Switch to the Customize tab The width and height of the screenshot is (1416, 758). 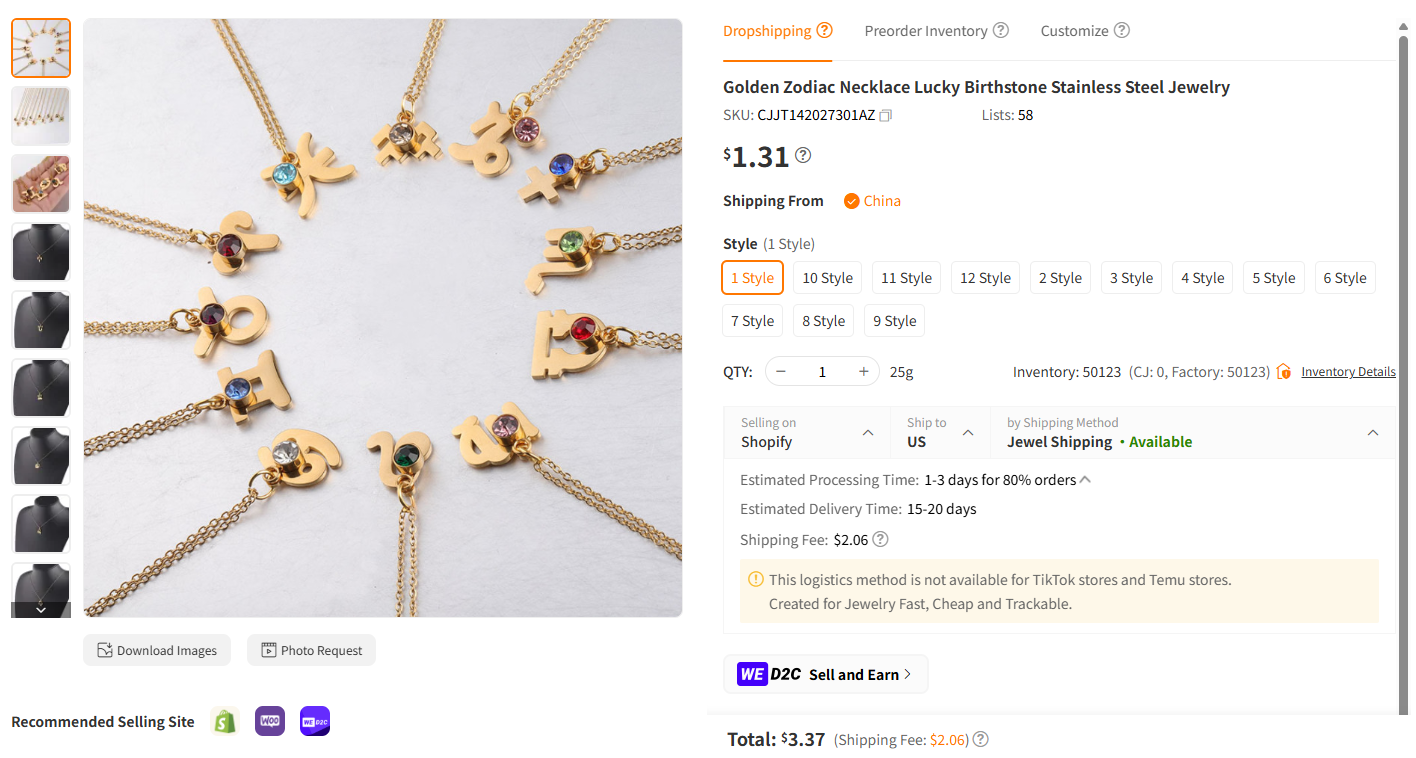coord(1074,30)
